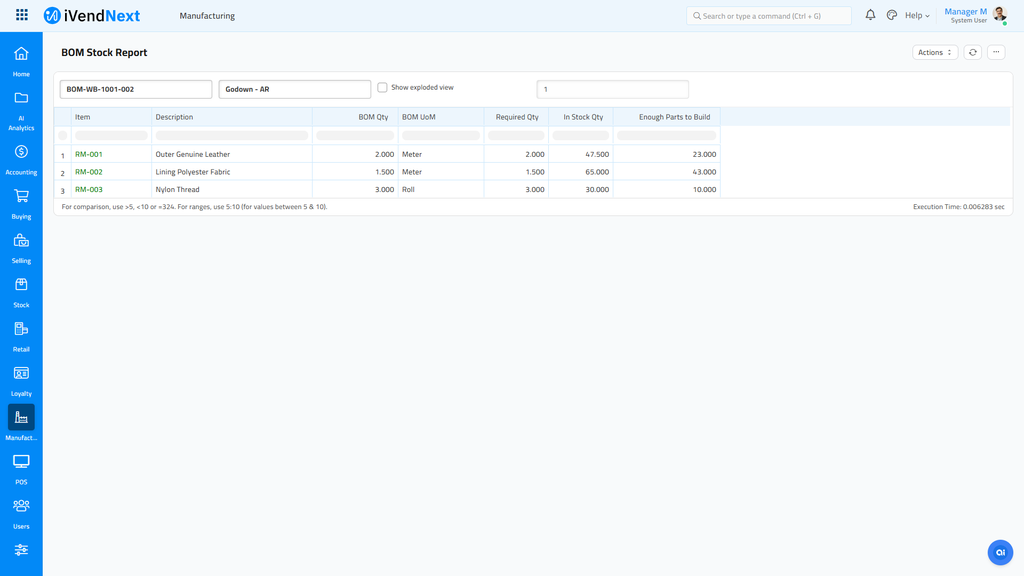Screen dimensions: 1024x576
Task: Focus the search command bar
Action: [769, 16]
